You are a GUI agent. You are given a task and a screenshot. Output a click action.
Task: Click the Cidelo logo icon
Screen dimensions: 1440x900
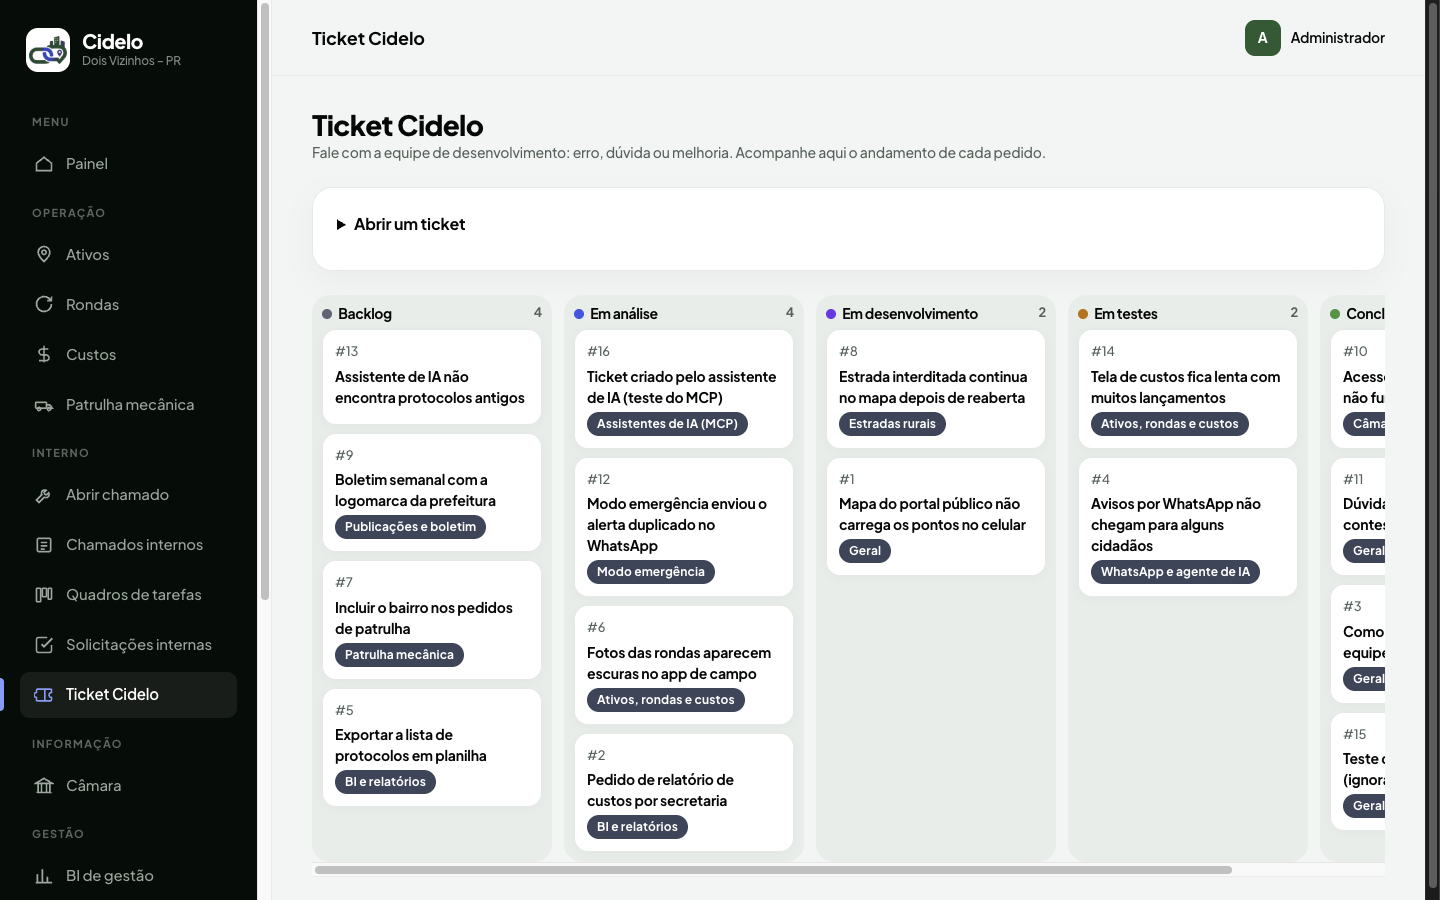(48, 50)
